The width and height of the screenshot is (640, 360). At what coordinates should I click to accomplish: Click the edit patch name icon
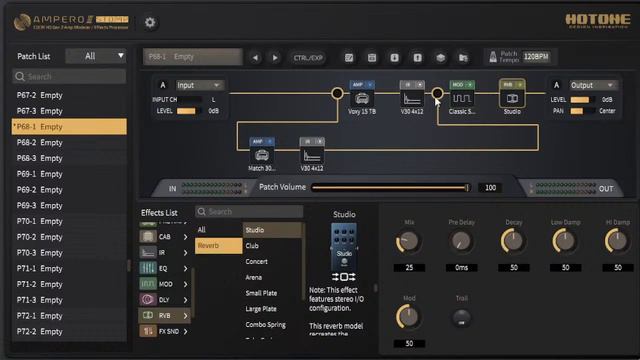point(349,58)
